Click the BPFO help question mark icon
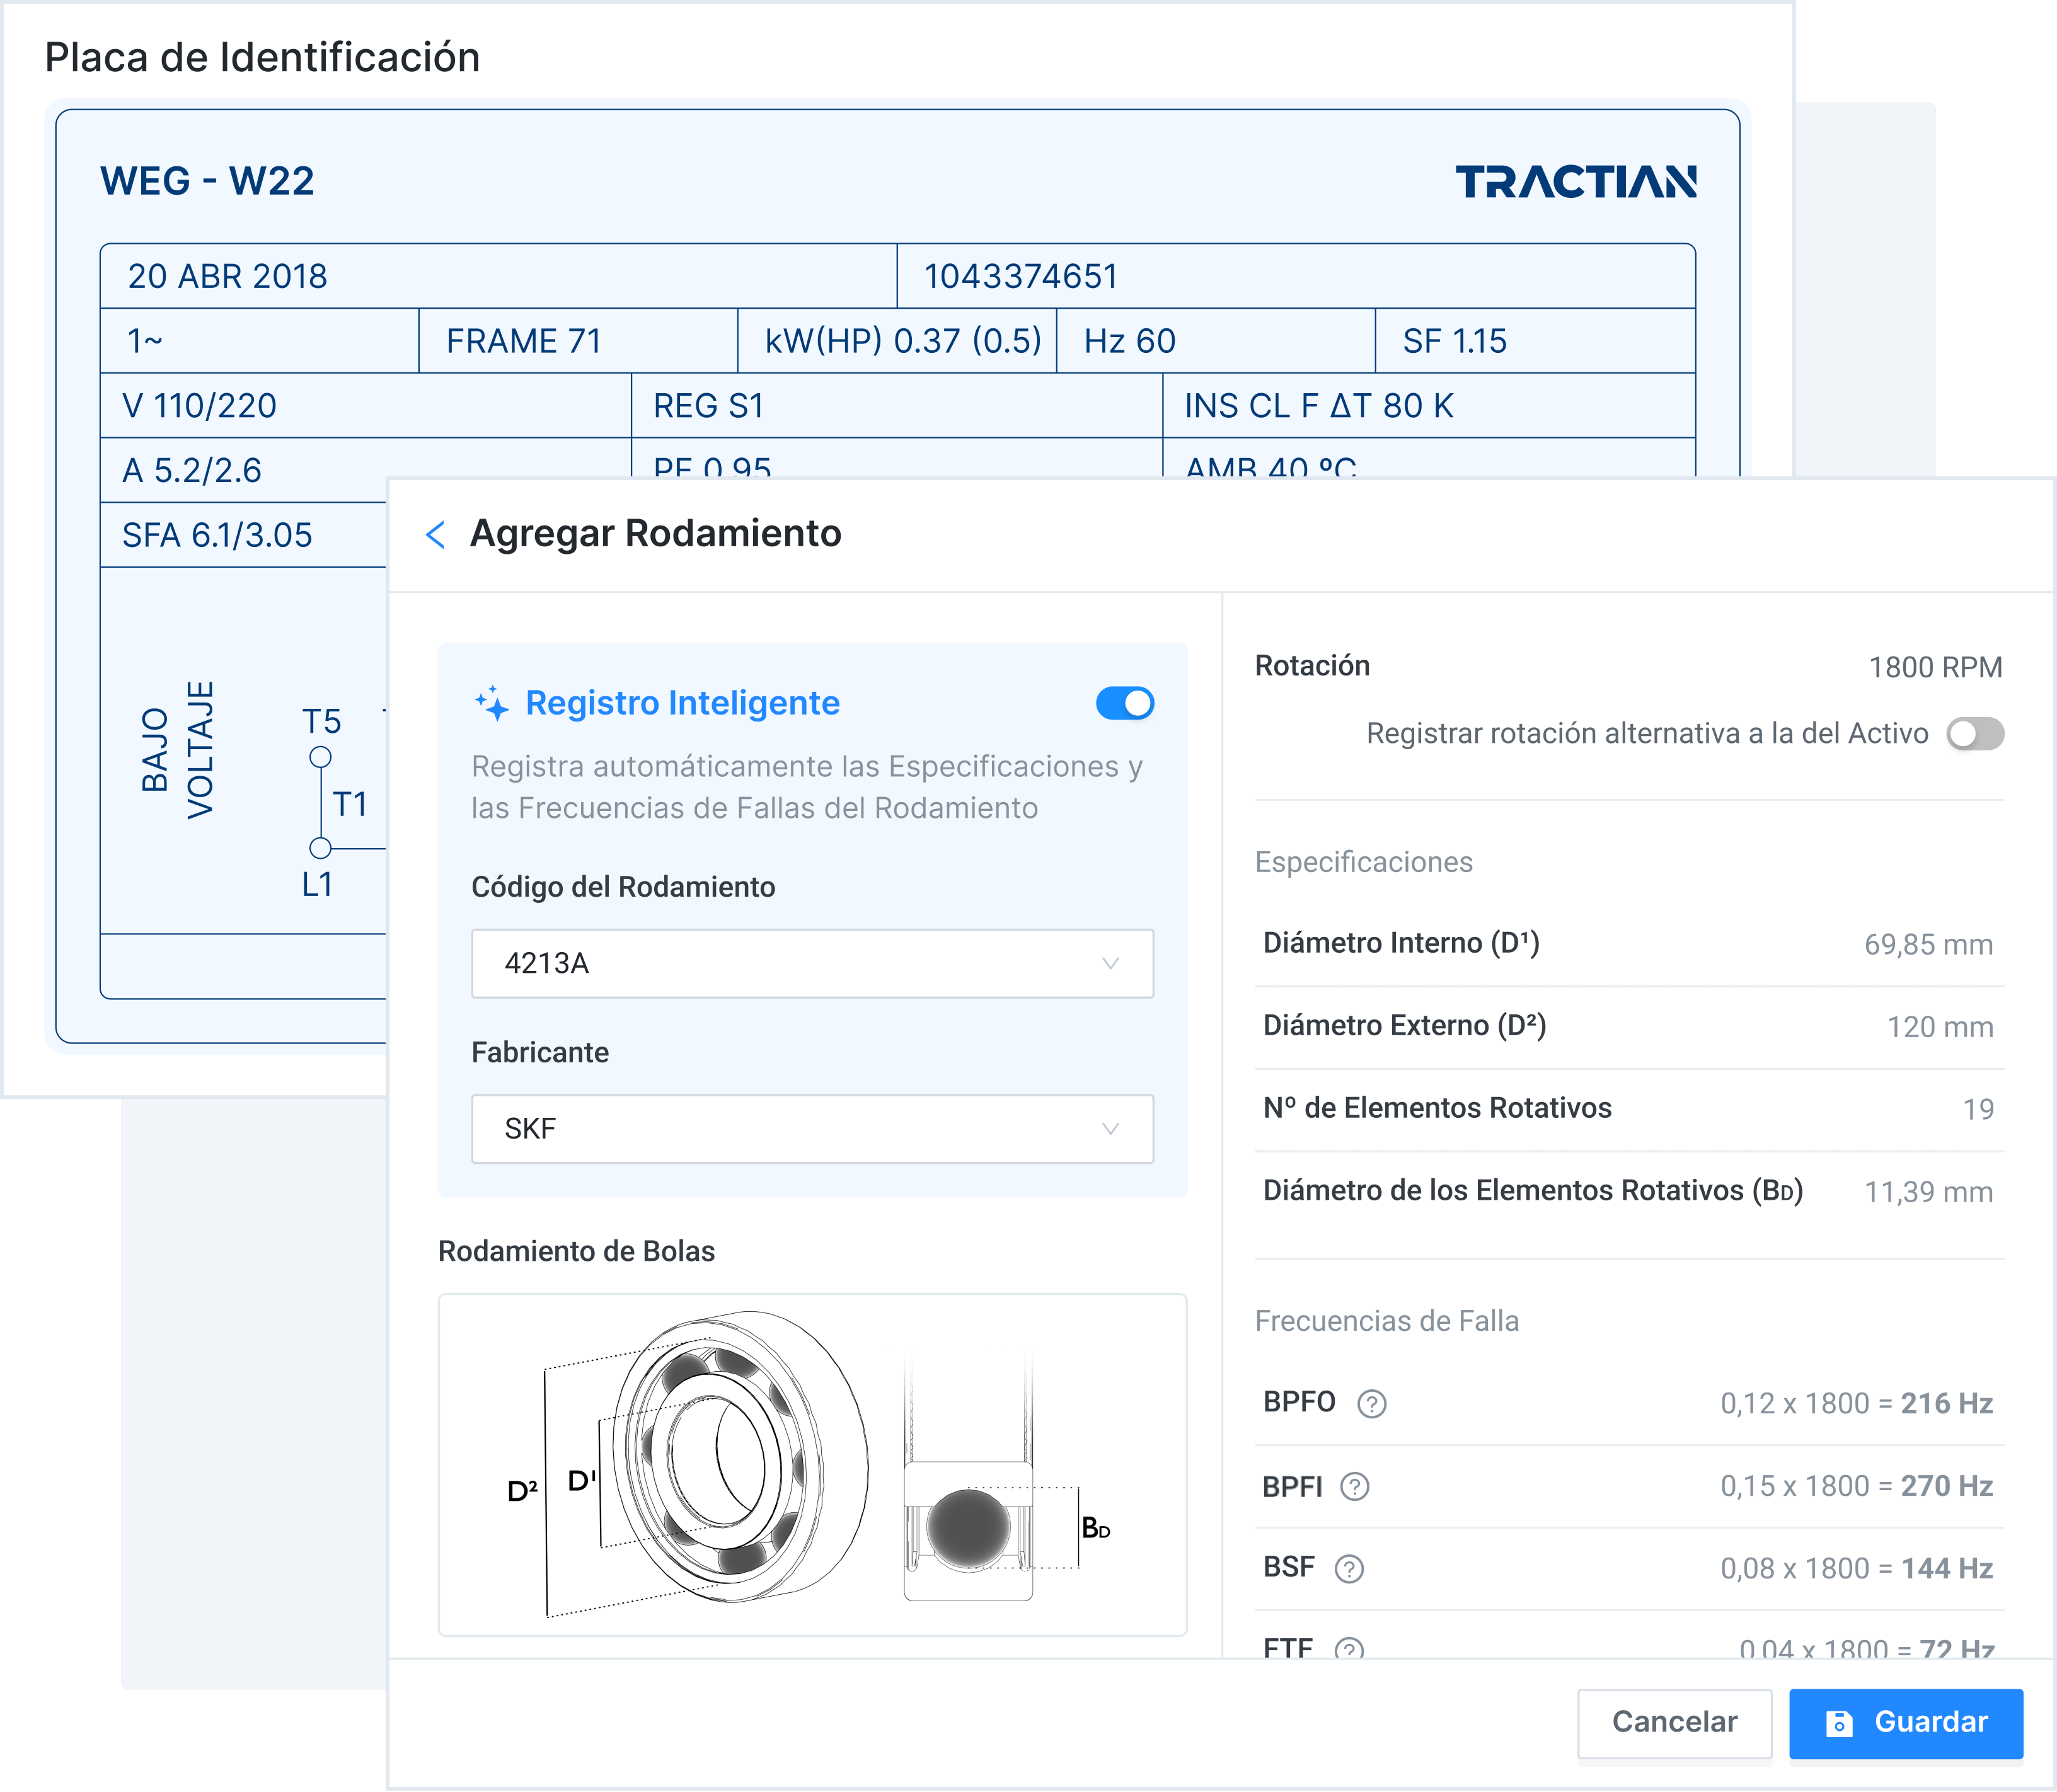This screenshot has width=2057, height=1792. pos(1371,1405)
